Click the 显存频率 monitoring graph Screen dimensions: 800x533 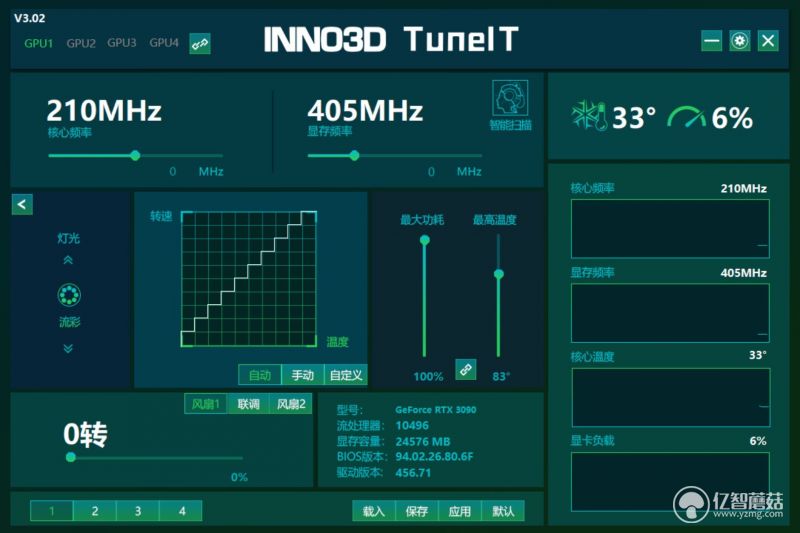click(670, 313)
